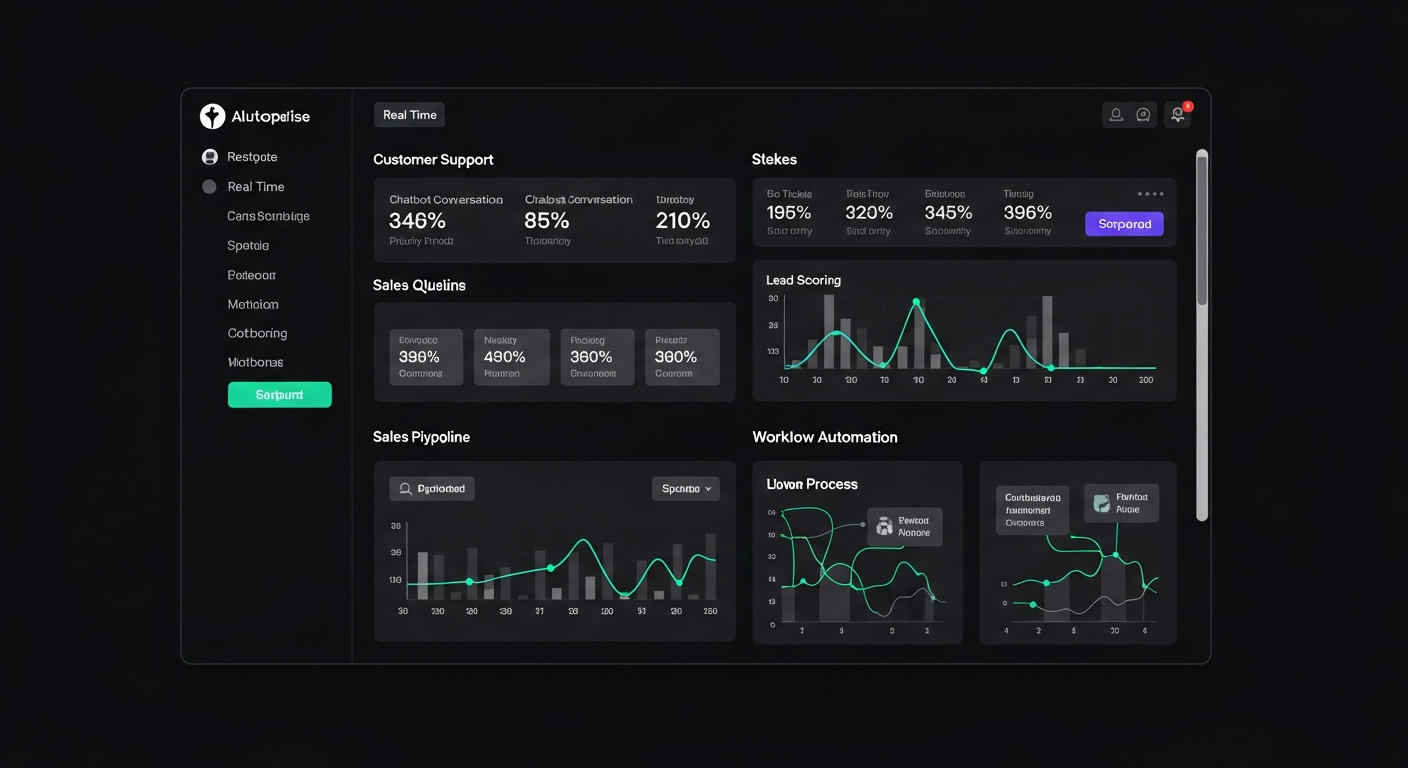Click the Customer Support heading
The image size is (1408, 768).
(433, 160)
